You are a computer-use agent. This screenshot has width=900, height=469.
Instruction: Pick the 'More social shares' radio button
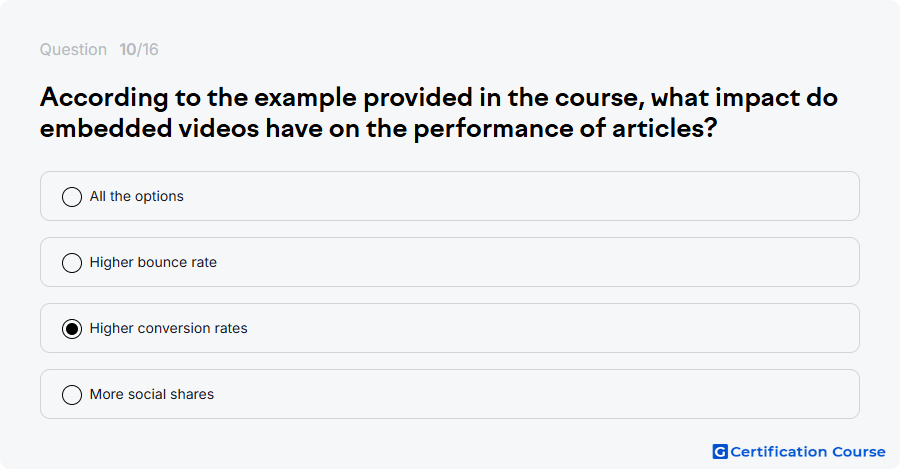pyautogui.click(x=72, y=395)
